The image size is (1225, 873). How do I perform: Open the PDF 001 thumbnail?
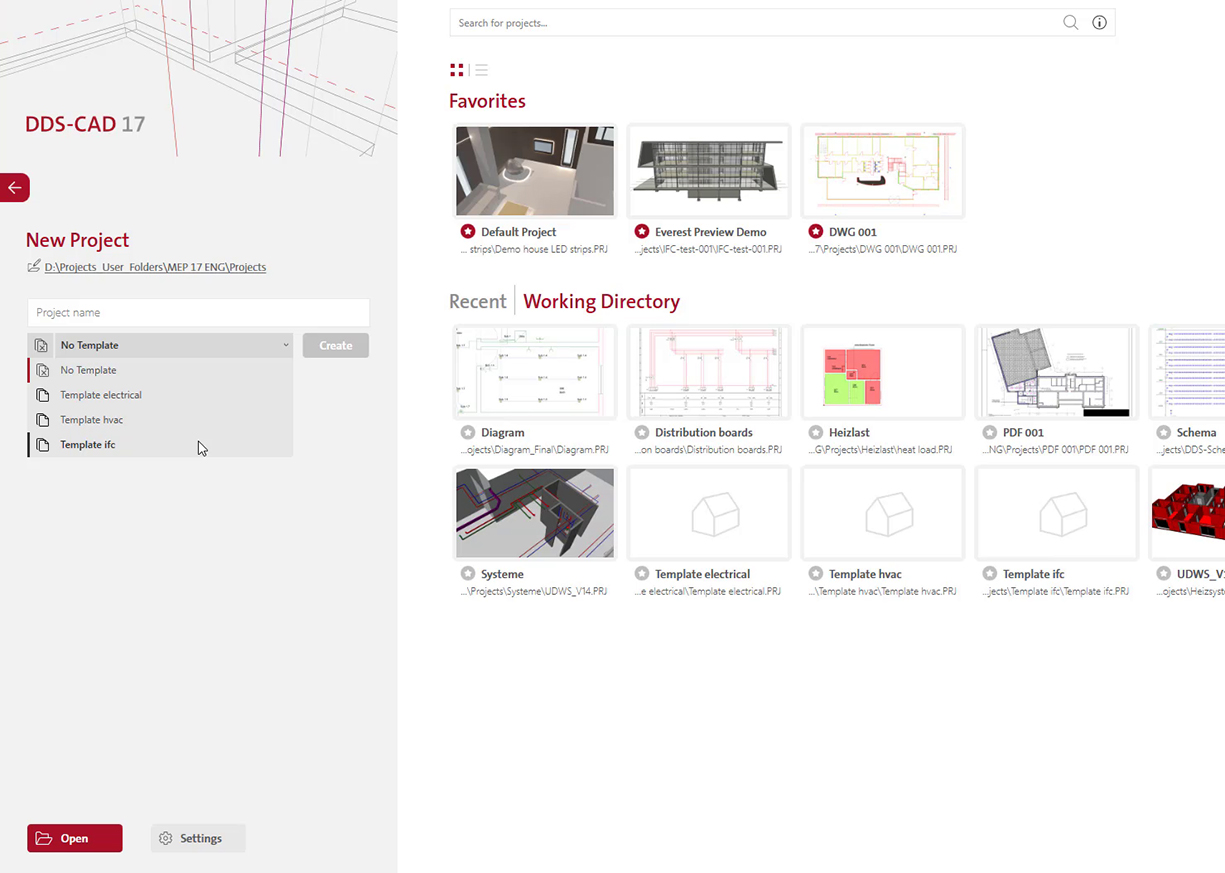click(x=1057, y=372)
